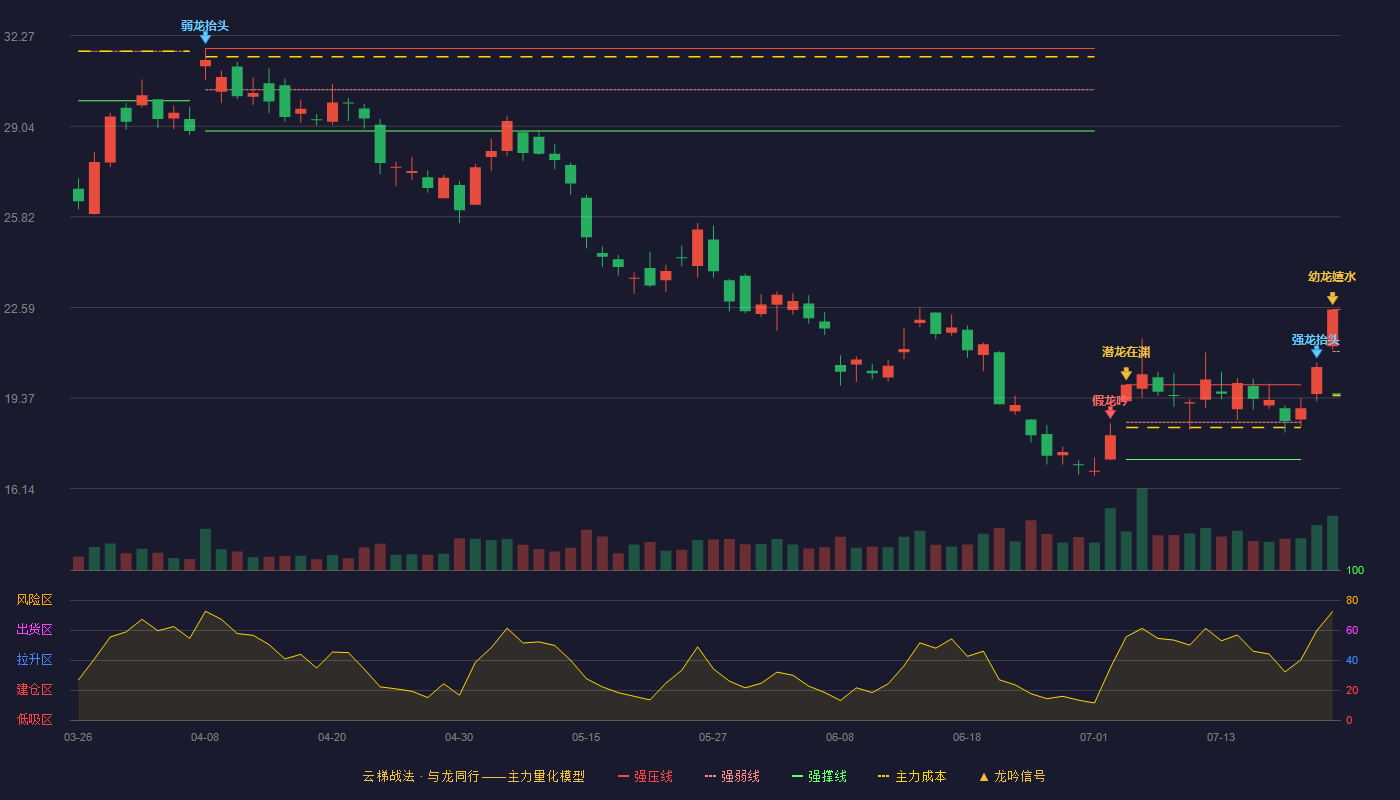Viewport: 1400px width, 800px height.
Task: Click the 04-08 date axis label
Action: pos(205,737)
